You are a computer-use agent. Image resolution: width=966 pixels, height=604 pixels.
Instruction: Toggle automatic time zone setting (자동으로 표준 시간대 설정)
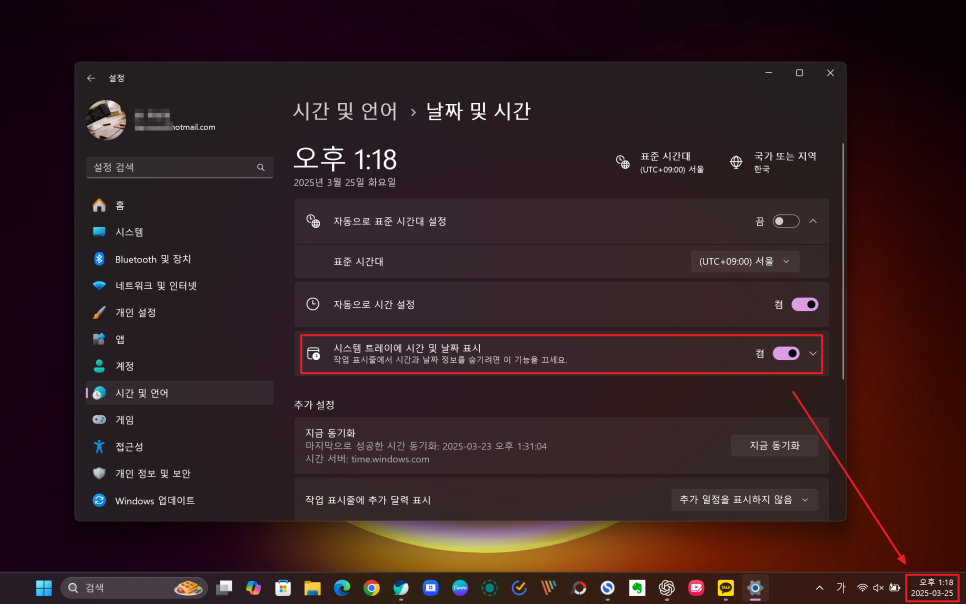pyautogui.click(x=786, y=221)
